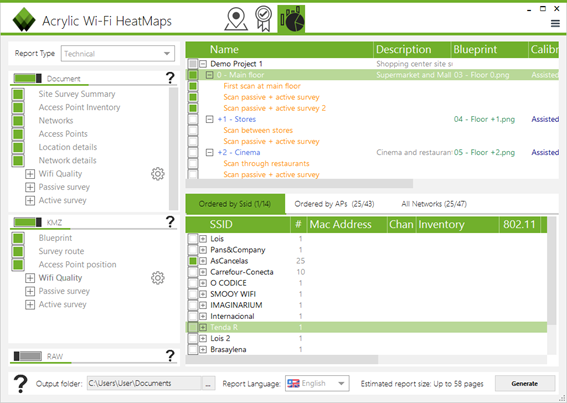Open RAW section help question mark
This screenshot has height=403, width=567.
point(170,356)
